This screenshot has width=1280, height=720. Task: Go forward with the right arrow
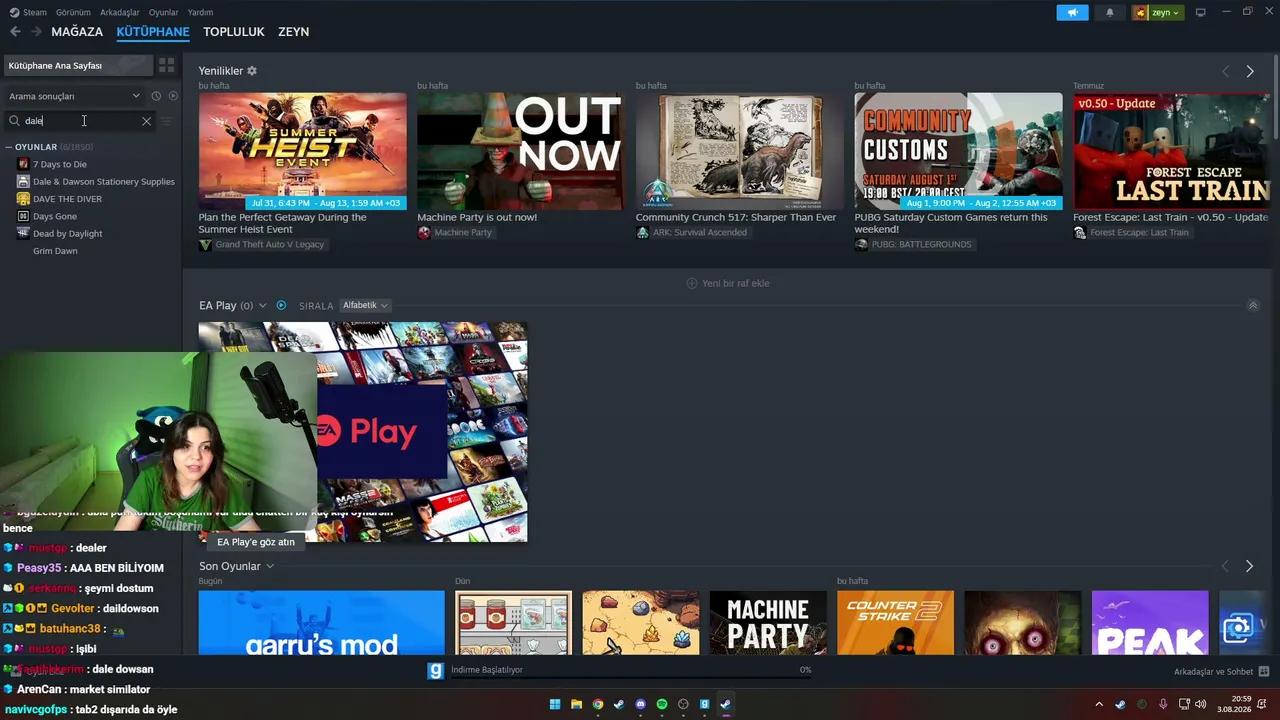coord(36,32)
